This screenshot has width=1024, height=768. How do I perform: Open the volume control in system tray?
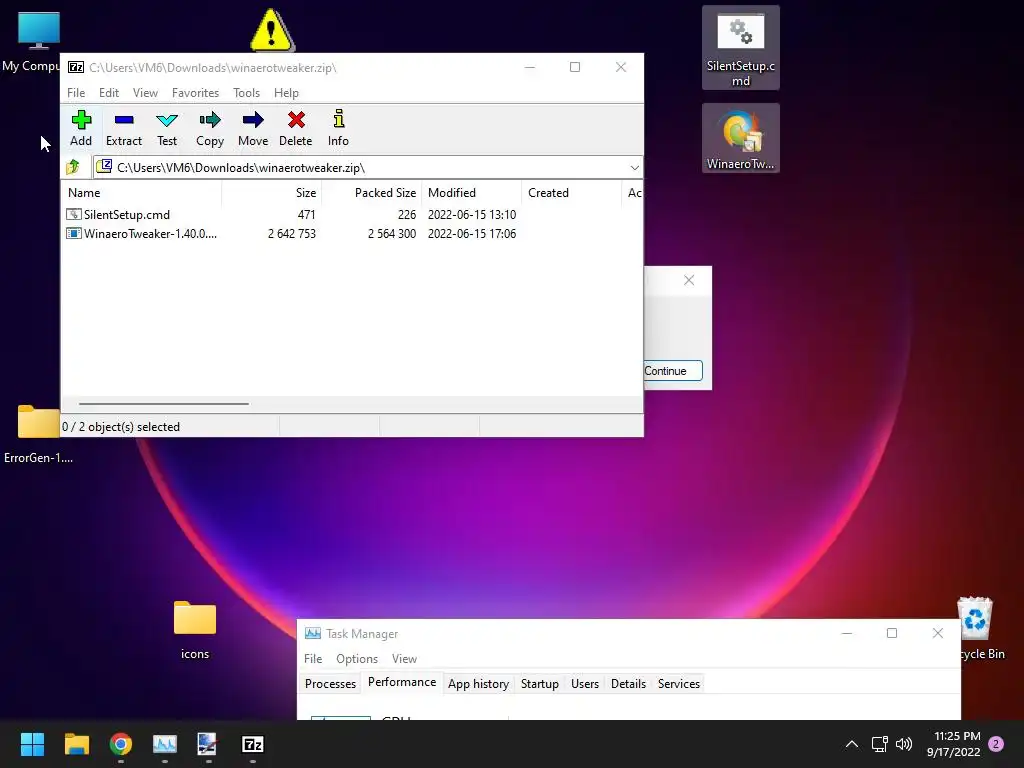904,744
